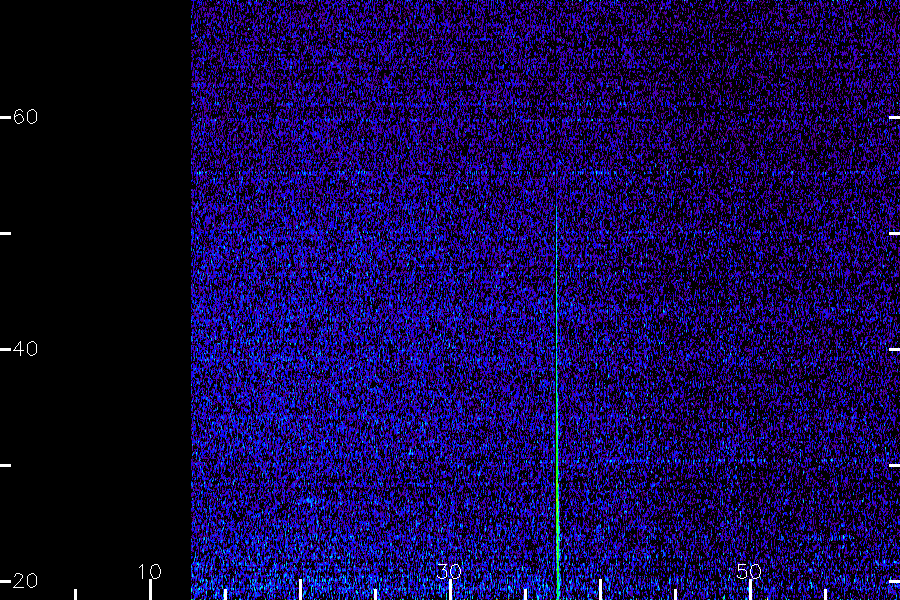Click the 60 label on the vertical axis
900x600 pixels.
tap(25, 117)
